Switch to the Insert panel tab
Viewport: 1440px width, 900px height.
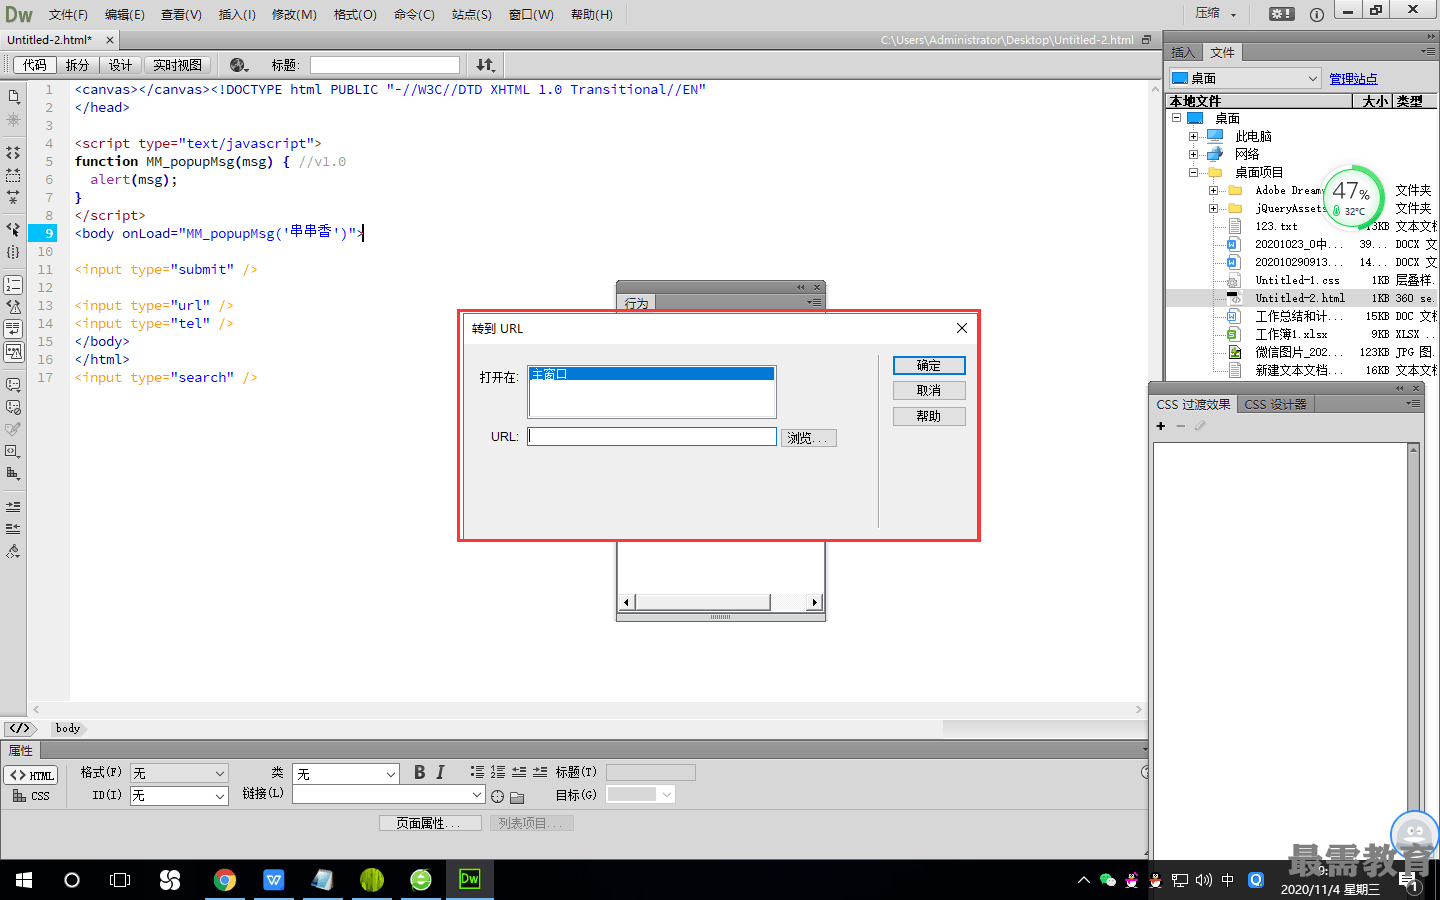[1183, 52]
